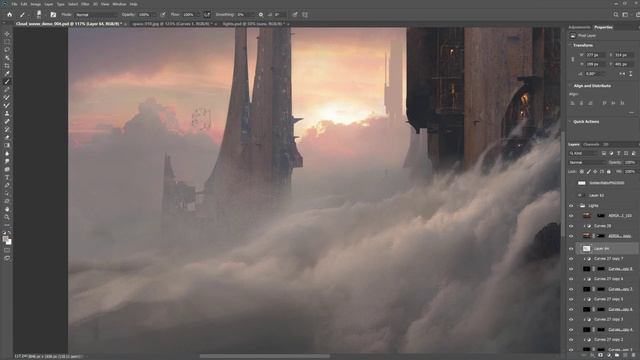Select the Move tool

[7, 34]
